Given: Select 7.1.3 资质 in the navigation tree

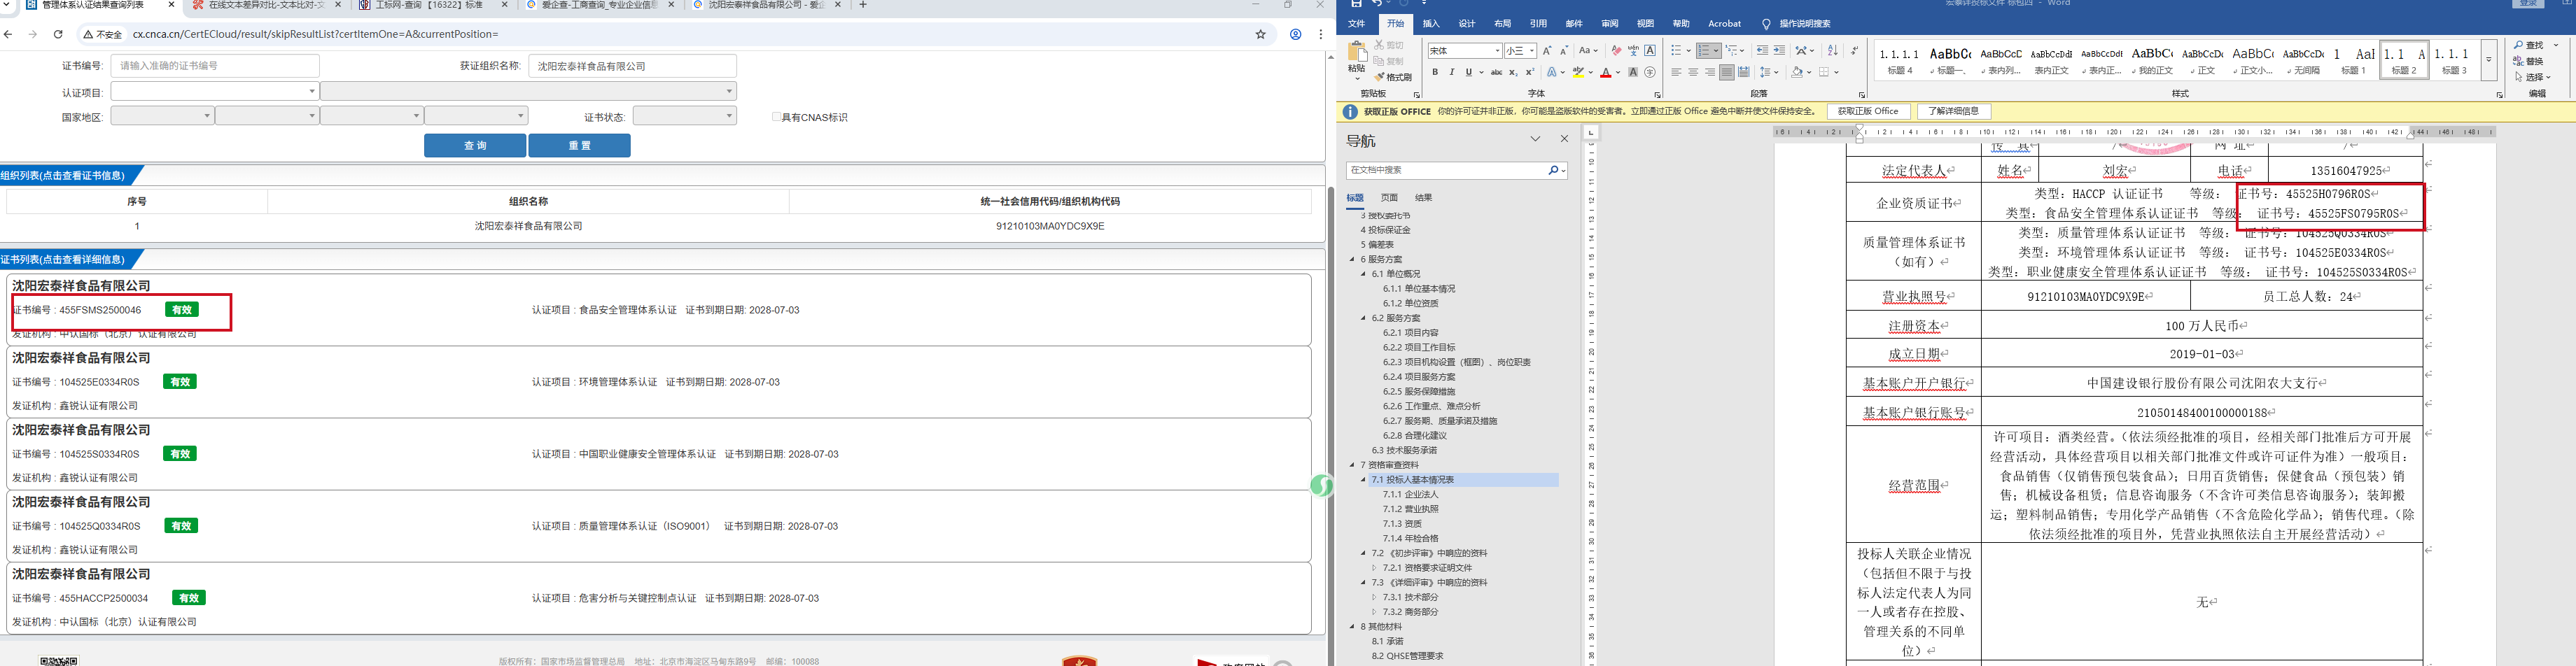Looking at the screenshot, I should 1402,524.
